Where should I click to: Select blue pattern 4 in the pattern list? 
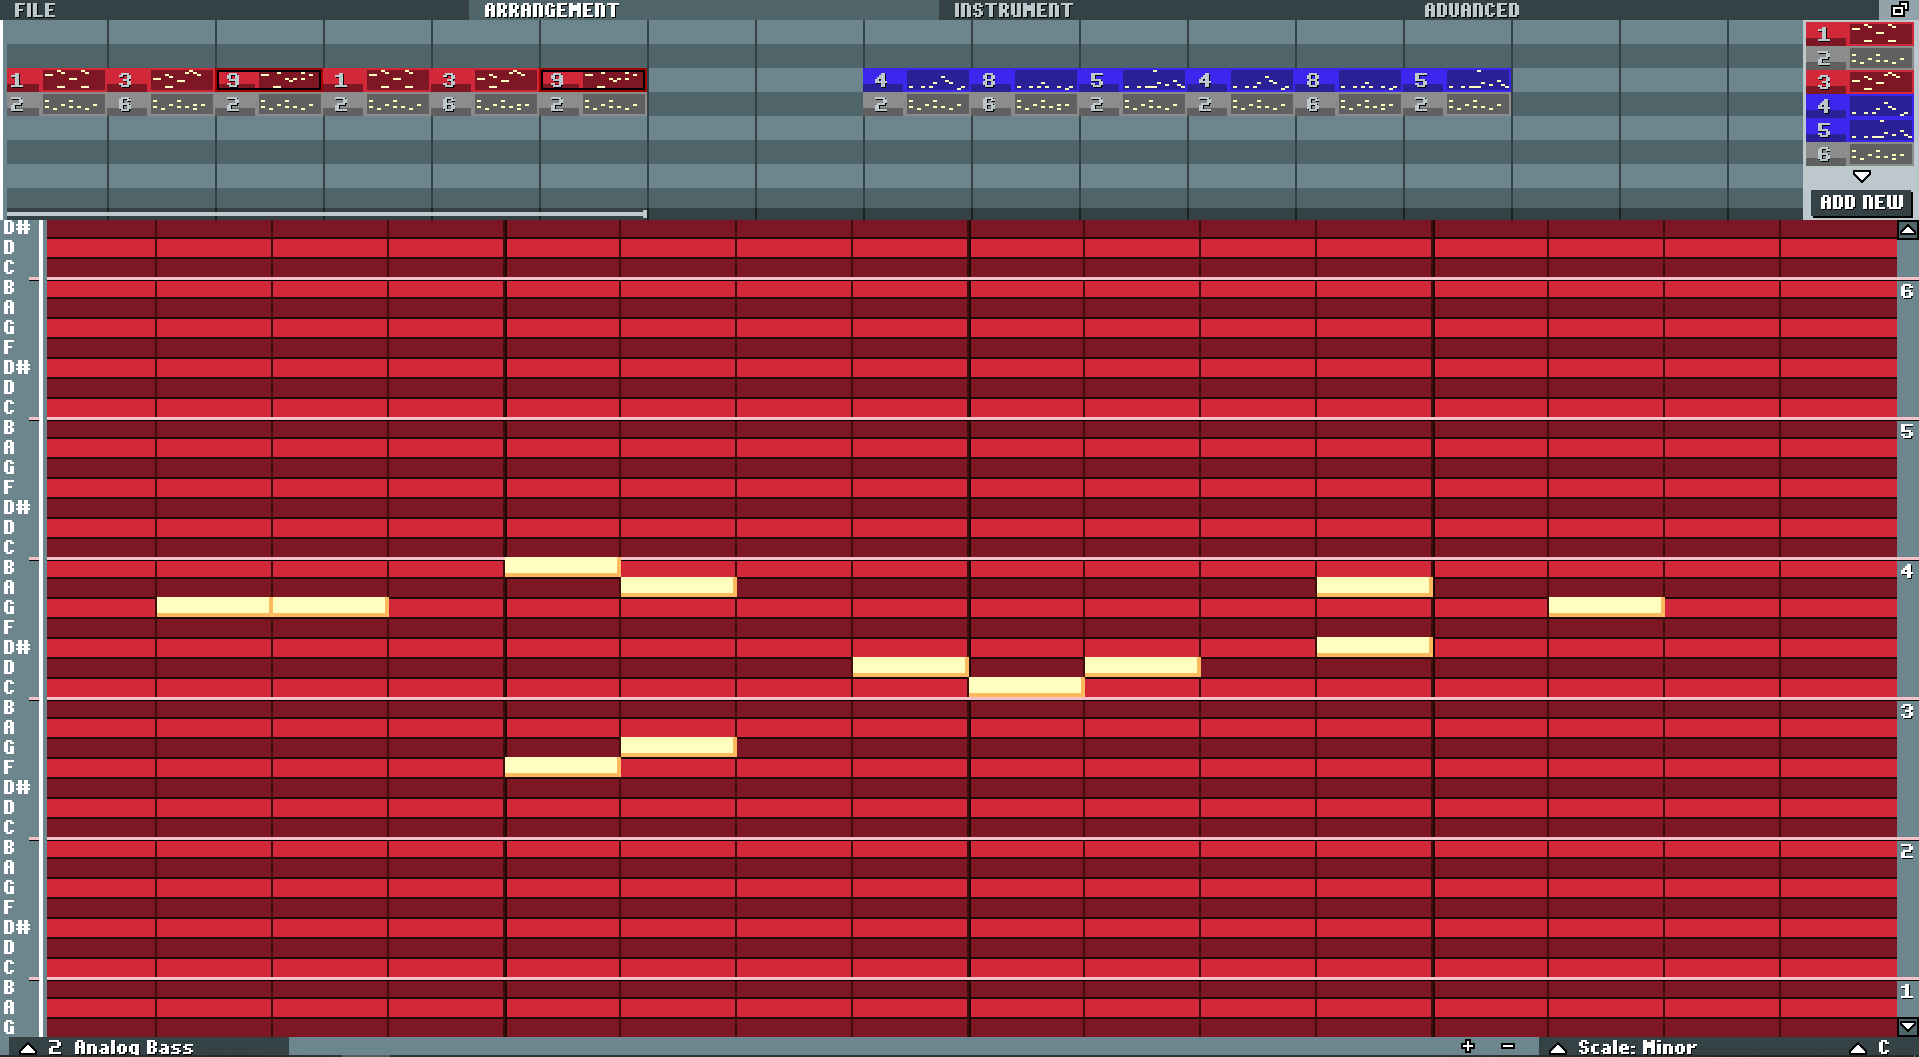(1859, 106)
